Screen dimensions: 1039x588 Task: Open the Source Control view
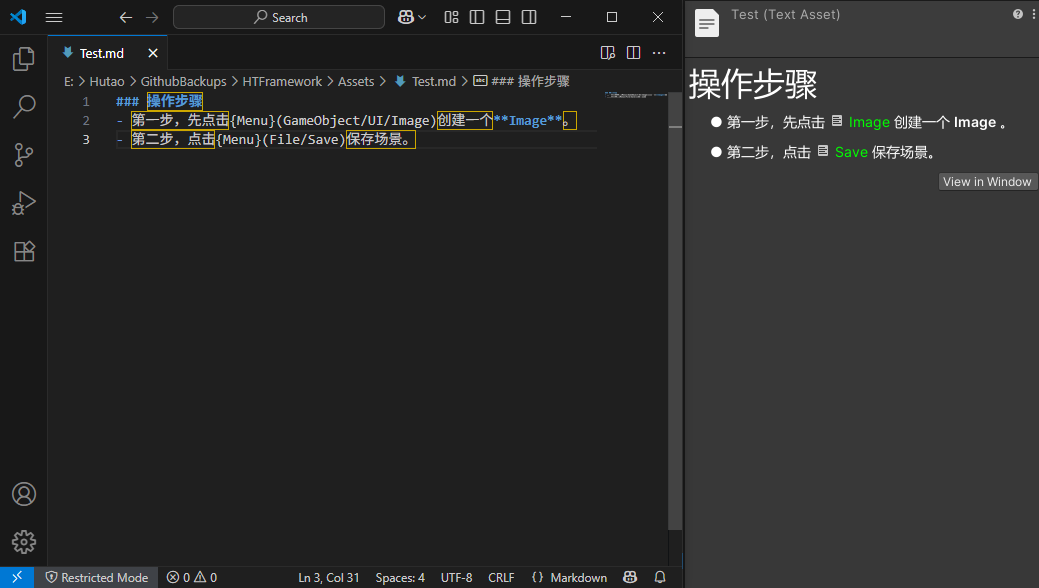(23, 155)
